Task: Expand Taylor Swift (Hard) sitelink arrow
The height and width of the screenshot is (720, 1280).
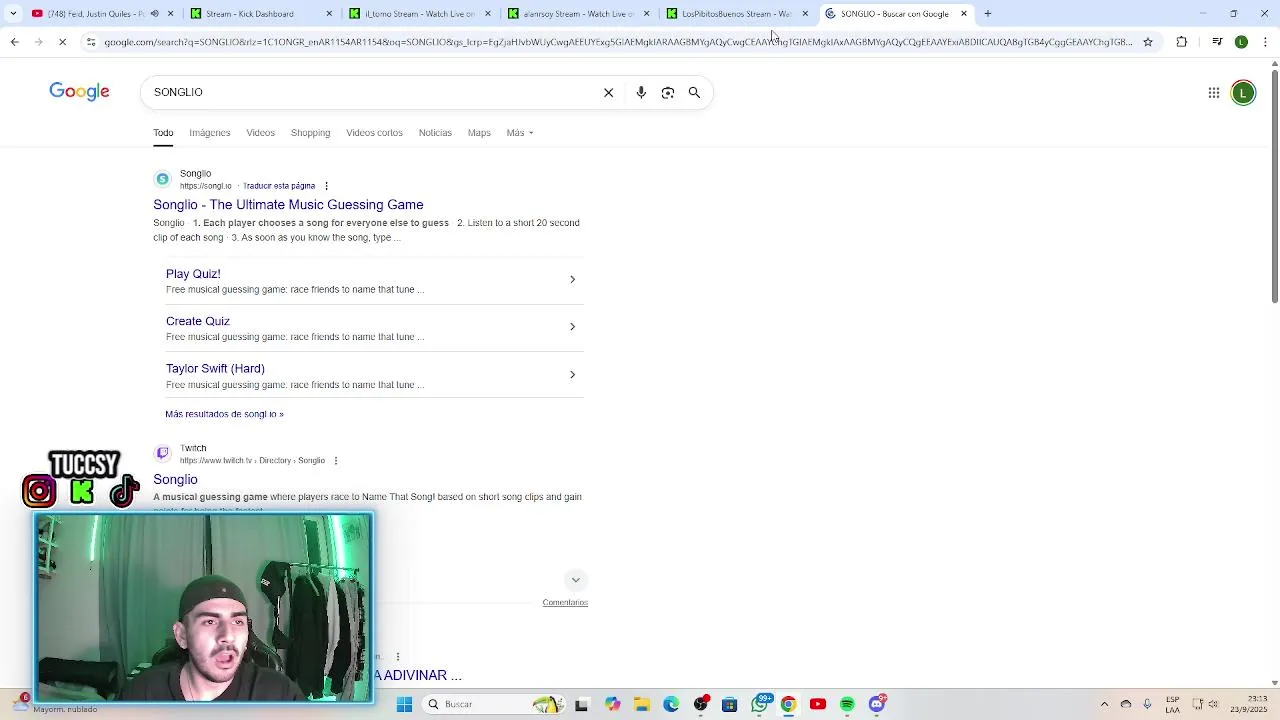Action: click(x=572, y=374)
